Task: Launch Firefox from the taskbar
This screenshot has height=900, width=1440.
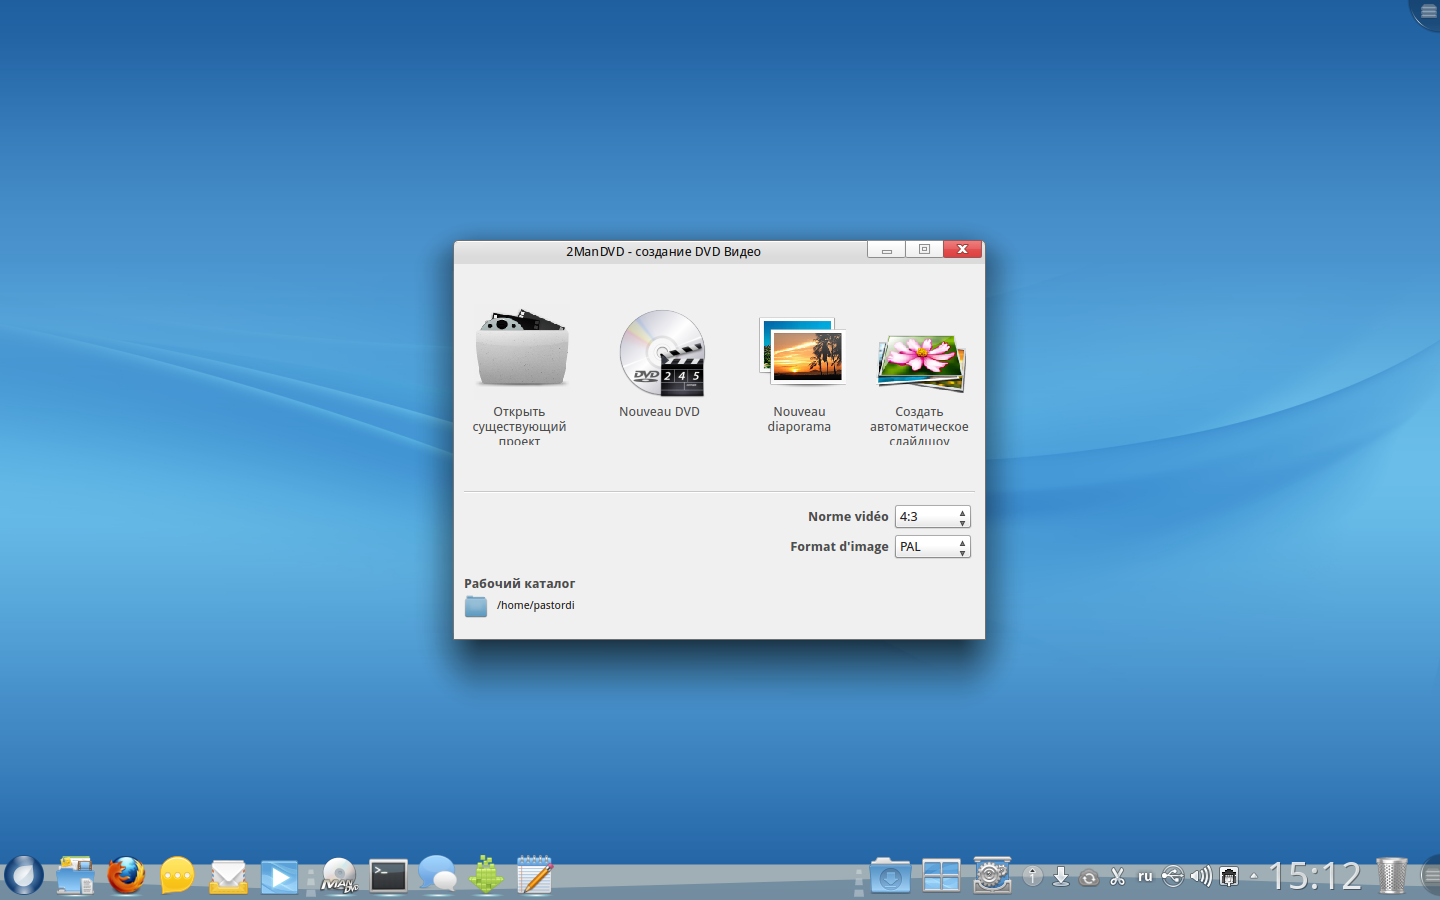Action: 126,875
